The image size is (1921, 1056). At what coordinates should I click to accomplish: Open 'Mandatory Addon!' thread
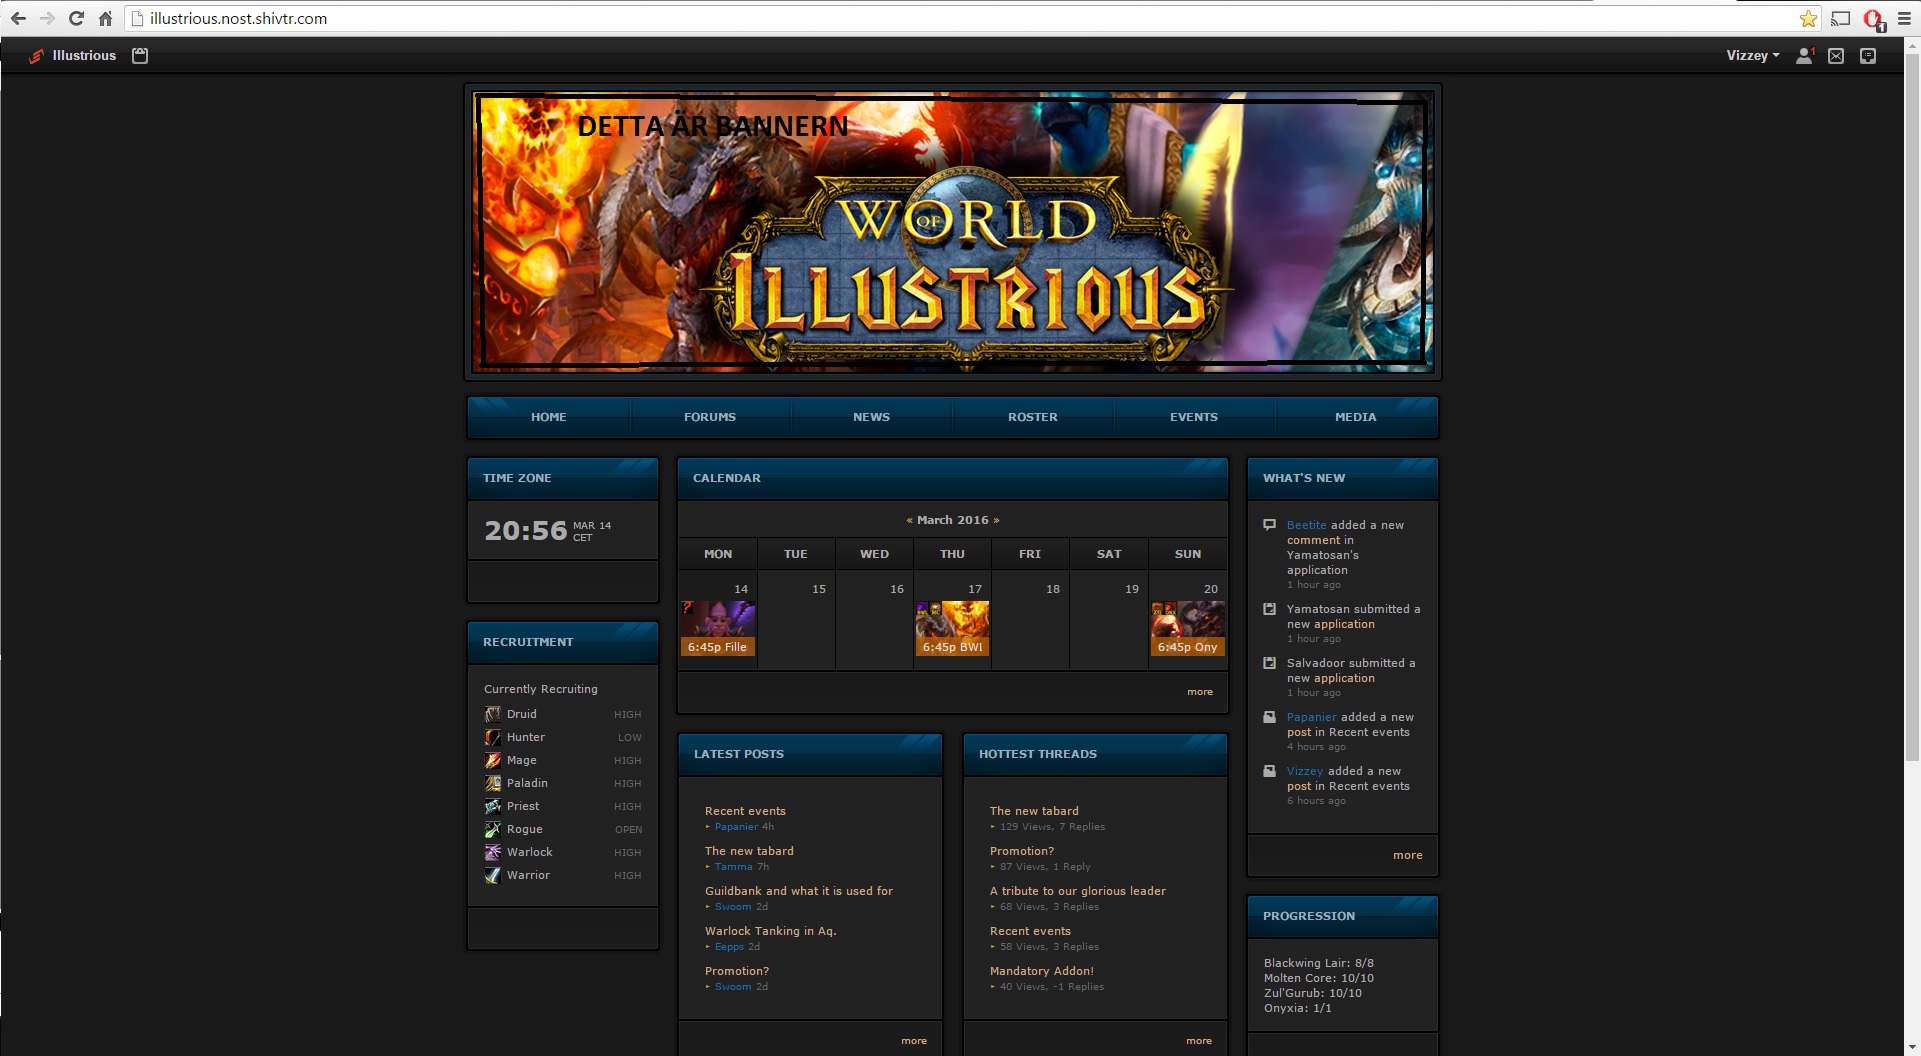point(1041,971)
